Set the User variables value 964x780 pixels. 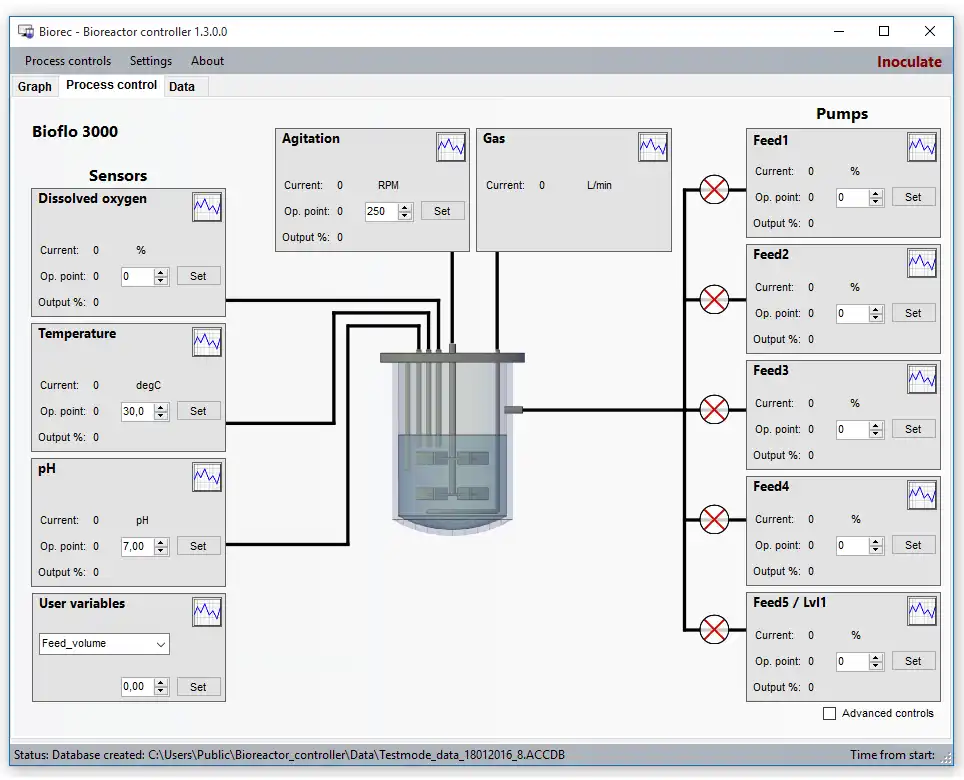click(199, 687)
